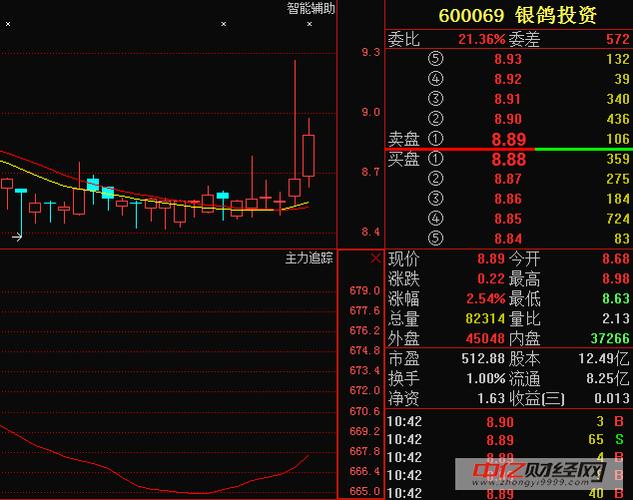Click the 今开 opening price 8.68
Viewport: 633px width, 500px height.
point(616,259)
